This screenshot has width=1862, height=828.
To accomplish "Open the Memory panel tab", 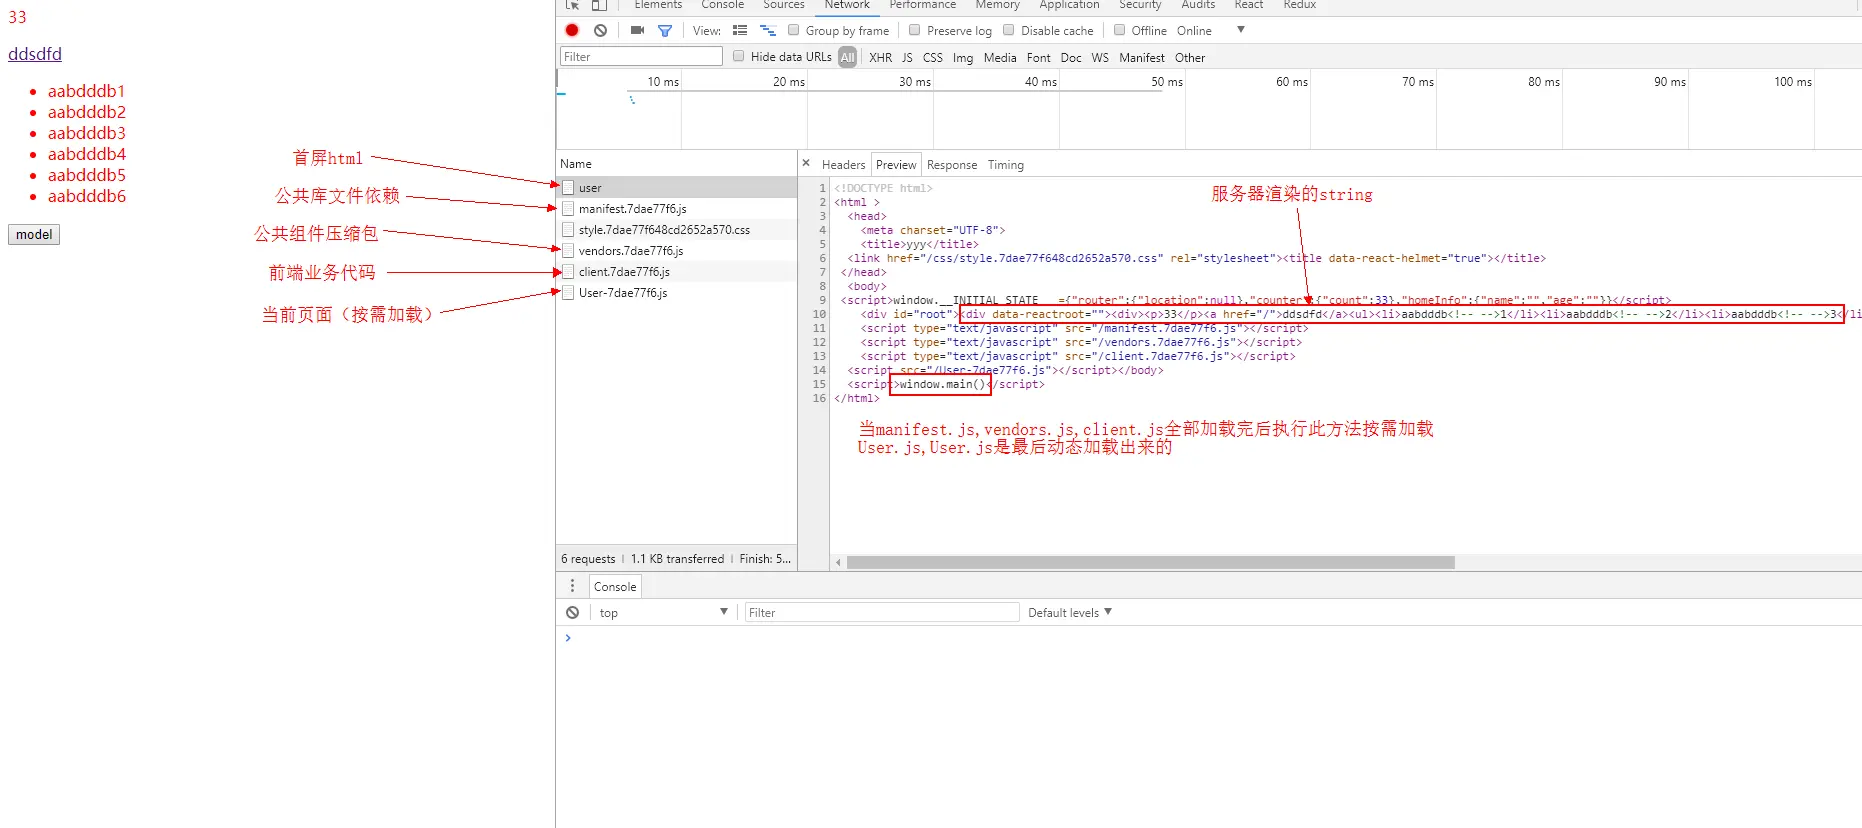I will pyautogui.click(x=998, y=5).
